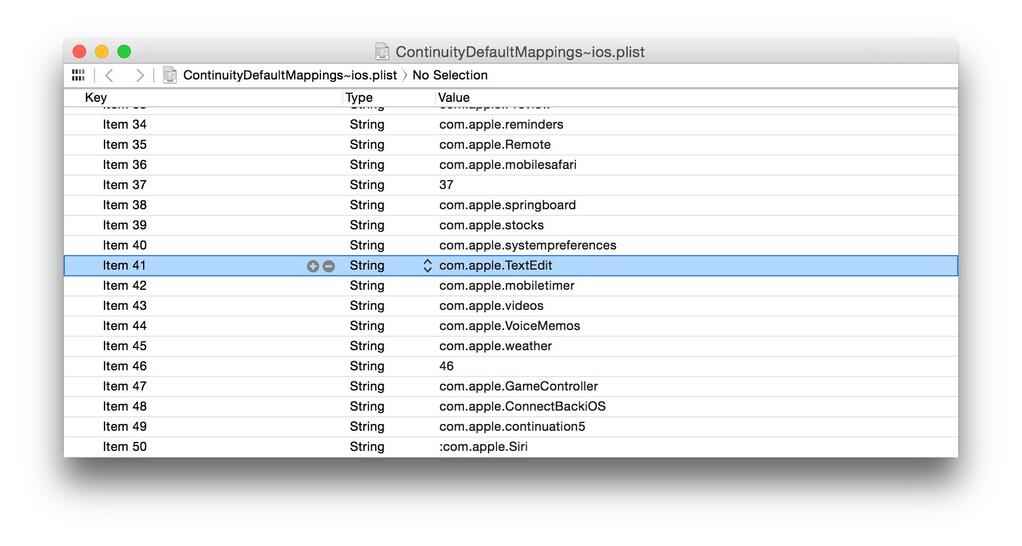This screenshot has height=546, width=1022.
Task: Click the com.apple.ConnectBackiOS value
Action: pos(522,406)
